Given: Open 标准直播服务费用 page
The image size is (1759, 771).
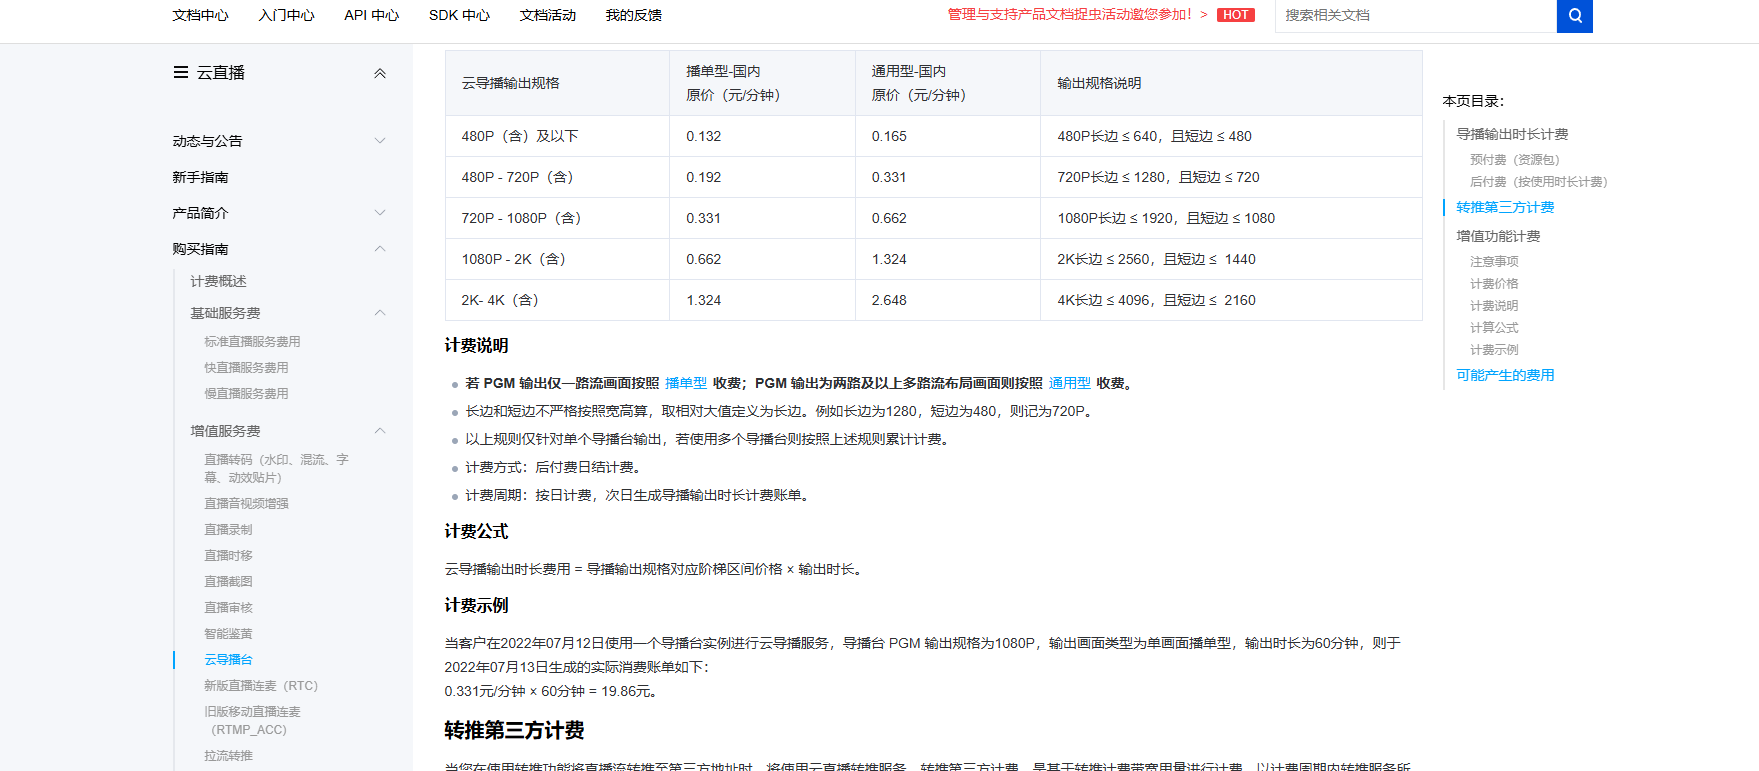Looking at the screenshot, I should (x=252, y=341).
